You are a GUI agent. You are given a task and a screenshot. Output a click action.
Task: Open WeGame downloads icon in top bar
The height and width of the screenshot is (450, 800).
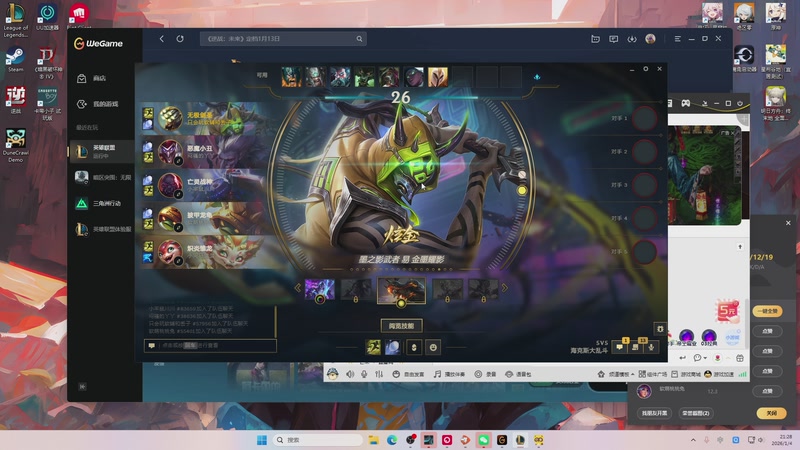[632, 39]
